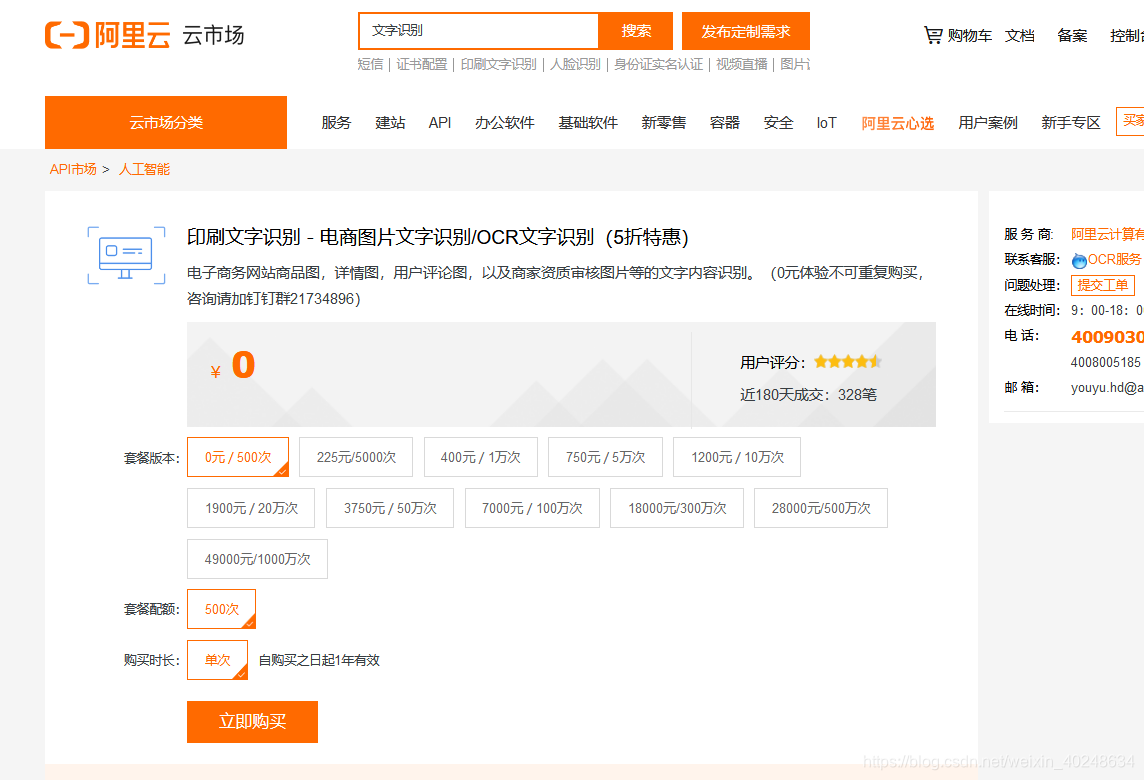Open the 阿里云计算 service provider link
This screenshot has width=1144, height=780.
point(1107,234)
